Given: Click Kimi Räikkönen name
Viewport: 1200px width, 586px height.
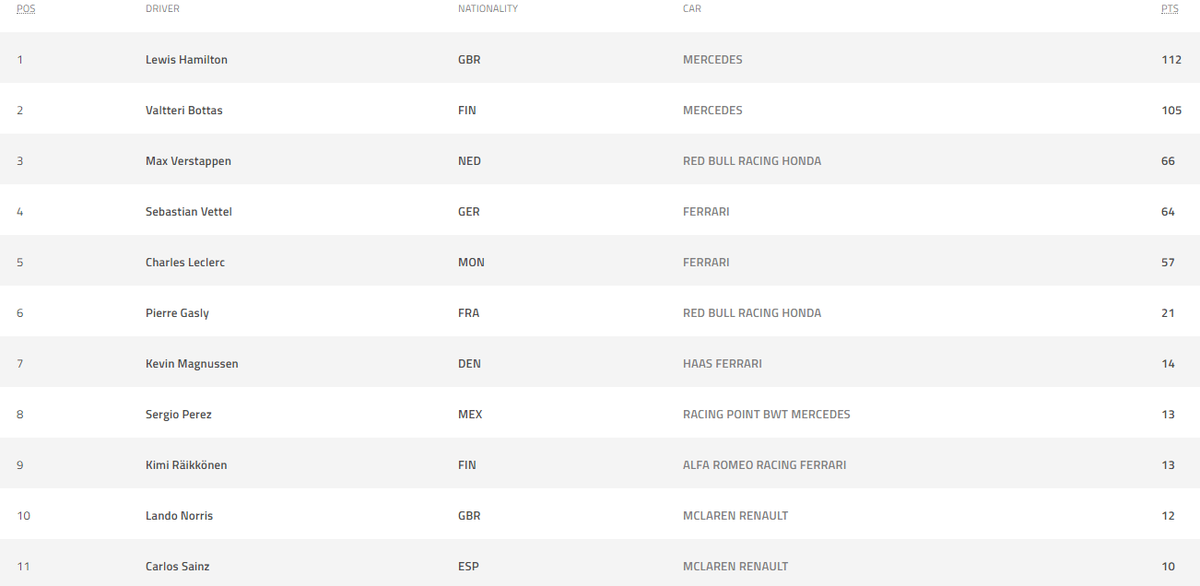Looking at the screenshot, I should (186, 465).
